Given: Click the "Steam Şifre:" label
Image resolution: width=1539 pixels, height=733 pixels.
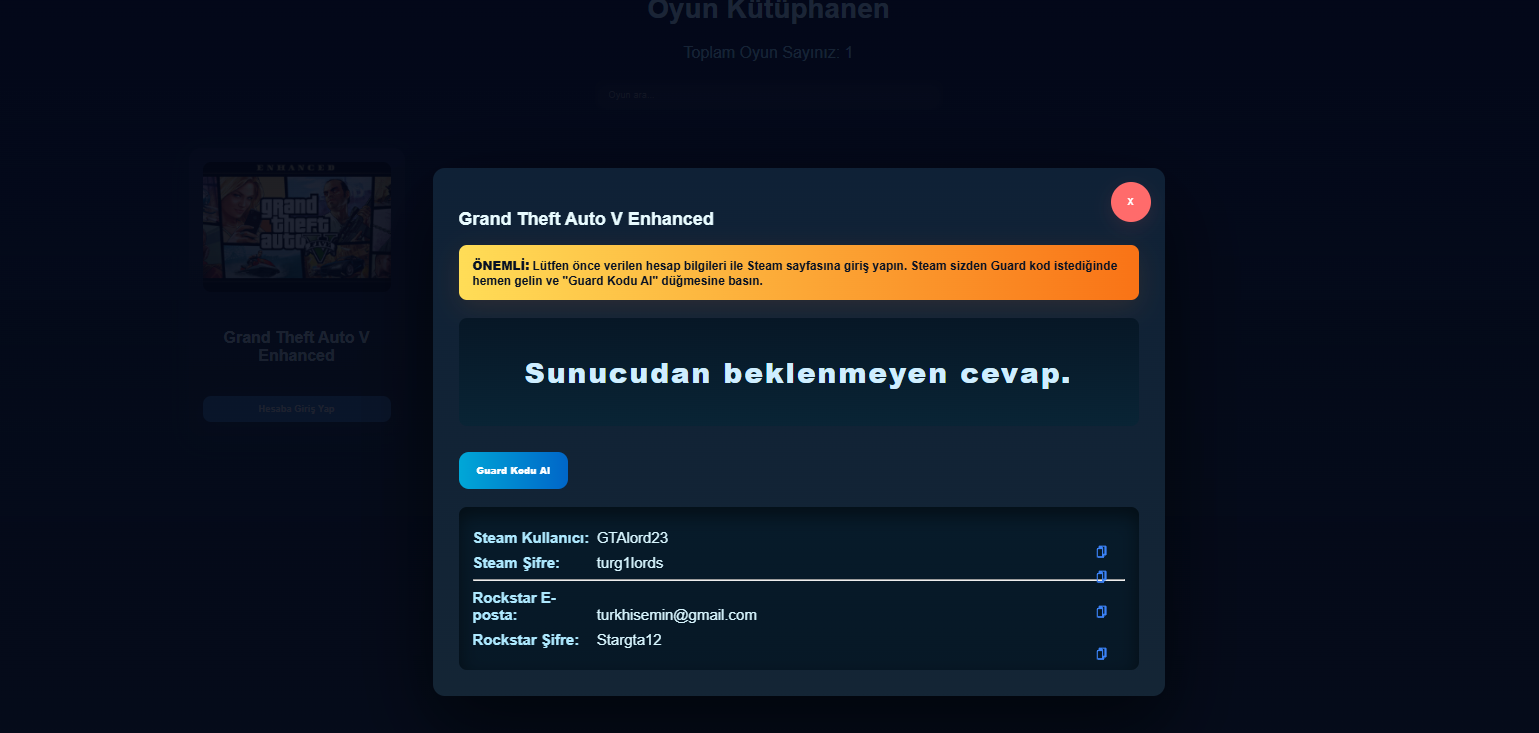Looking at the screenshot, I should click(516, 563).
